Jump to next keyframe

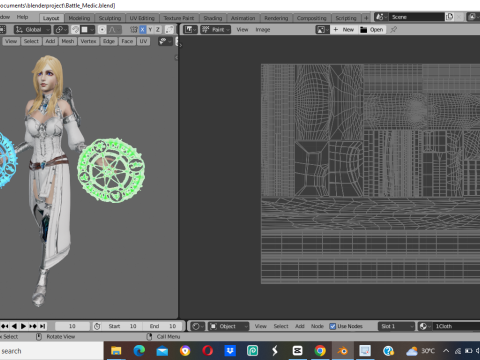click(x=33, y=326)
